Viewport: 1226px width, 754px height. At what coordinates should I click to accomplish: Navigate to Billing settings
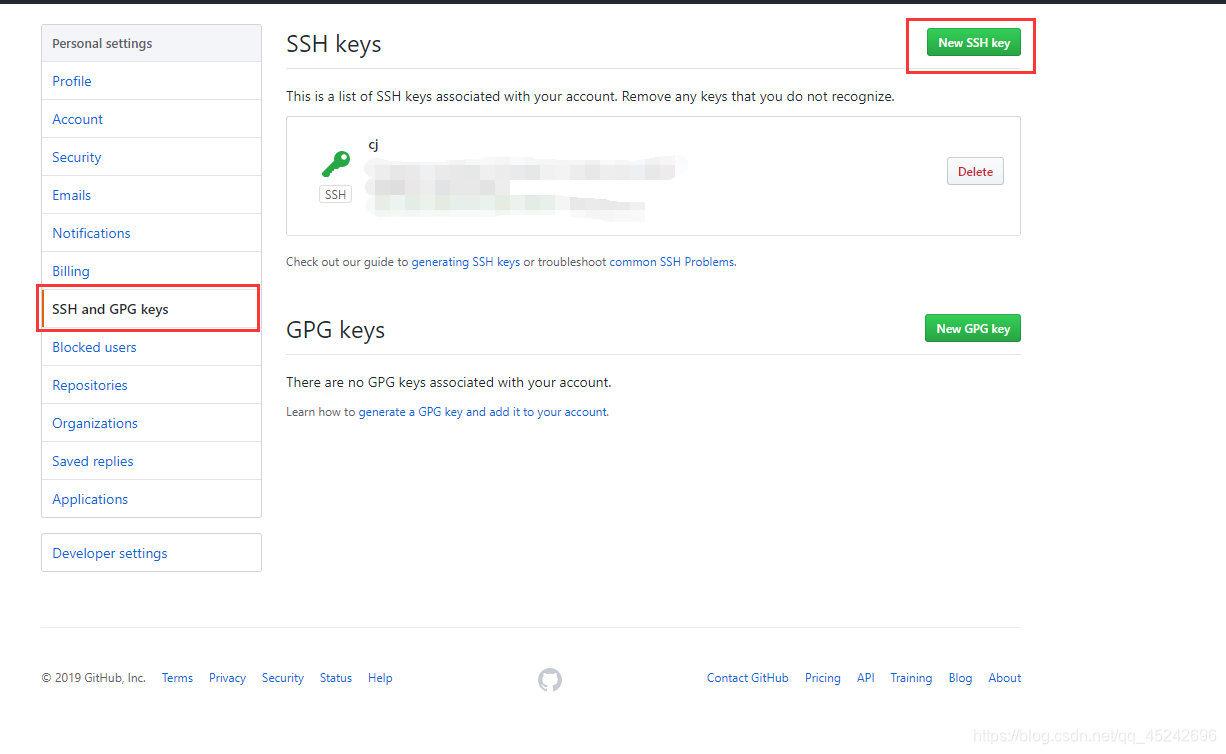[70, 270]
